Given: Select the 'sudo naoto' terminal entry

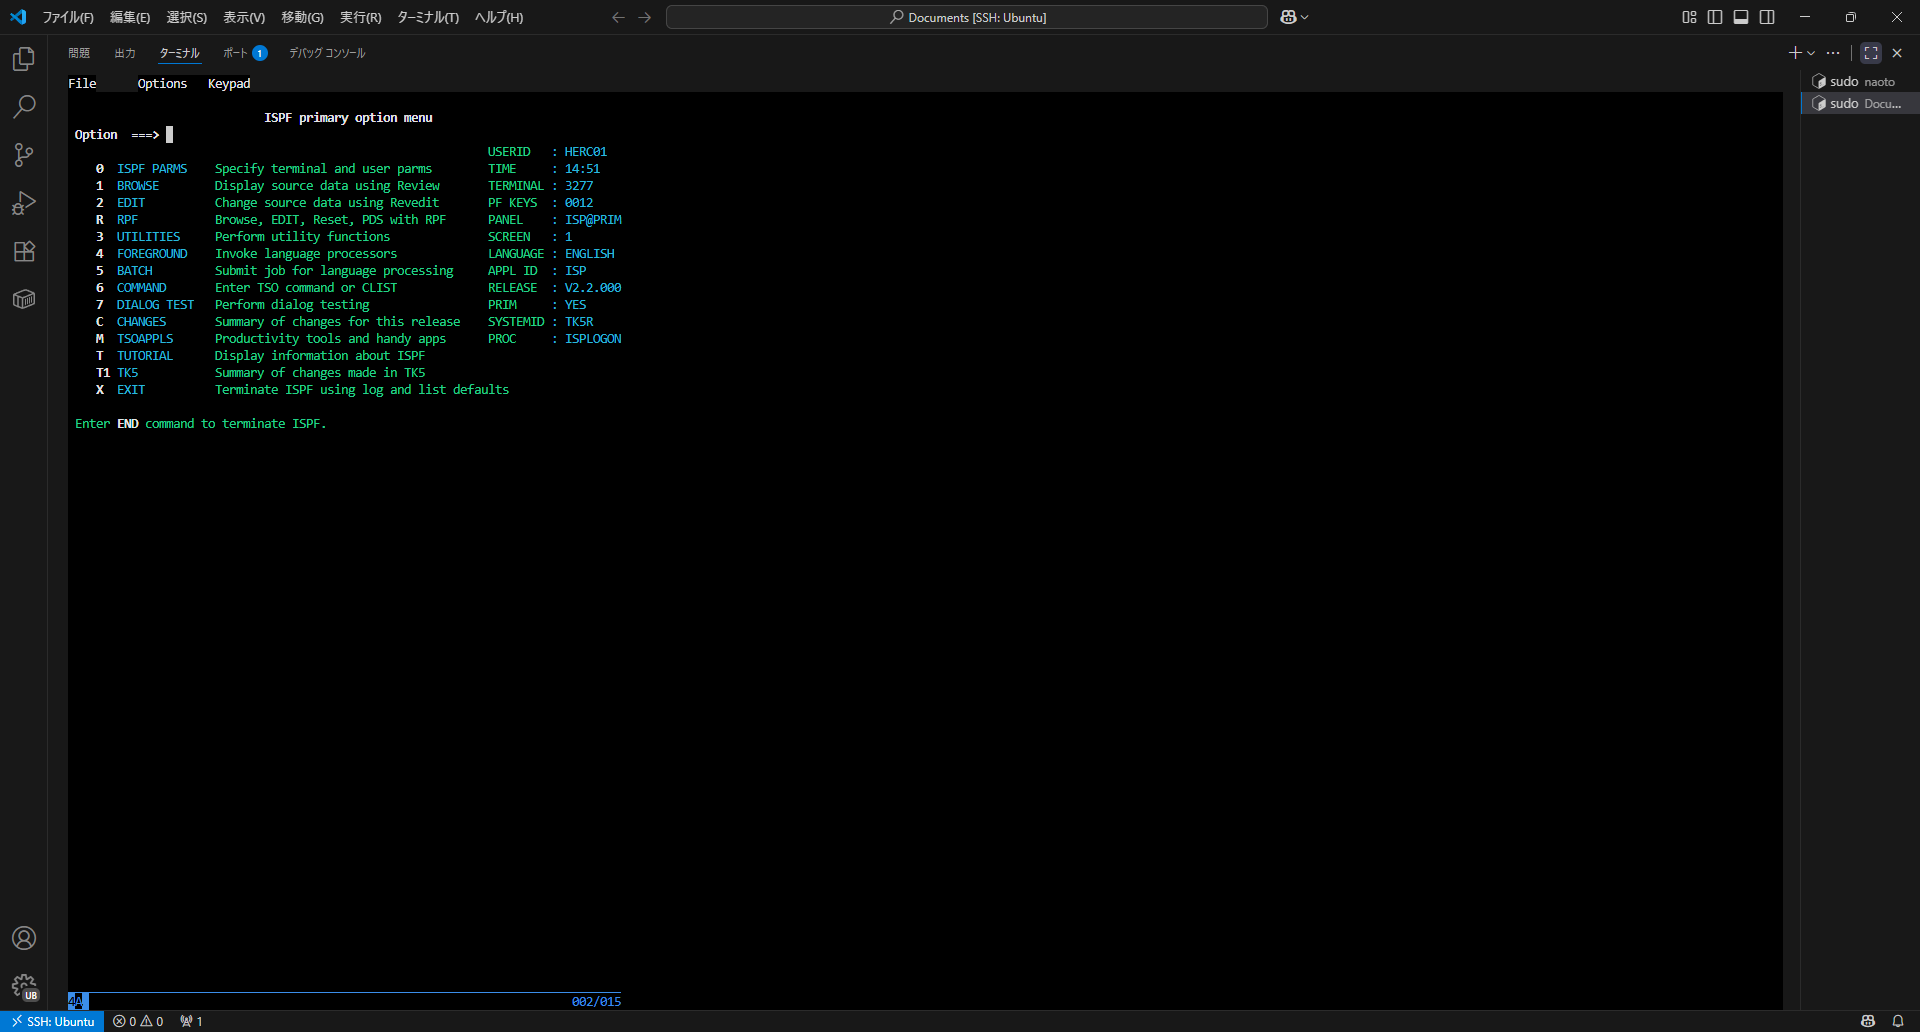Looking at the screenshot, I should pyautogui.click(x=1860, y=82).
